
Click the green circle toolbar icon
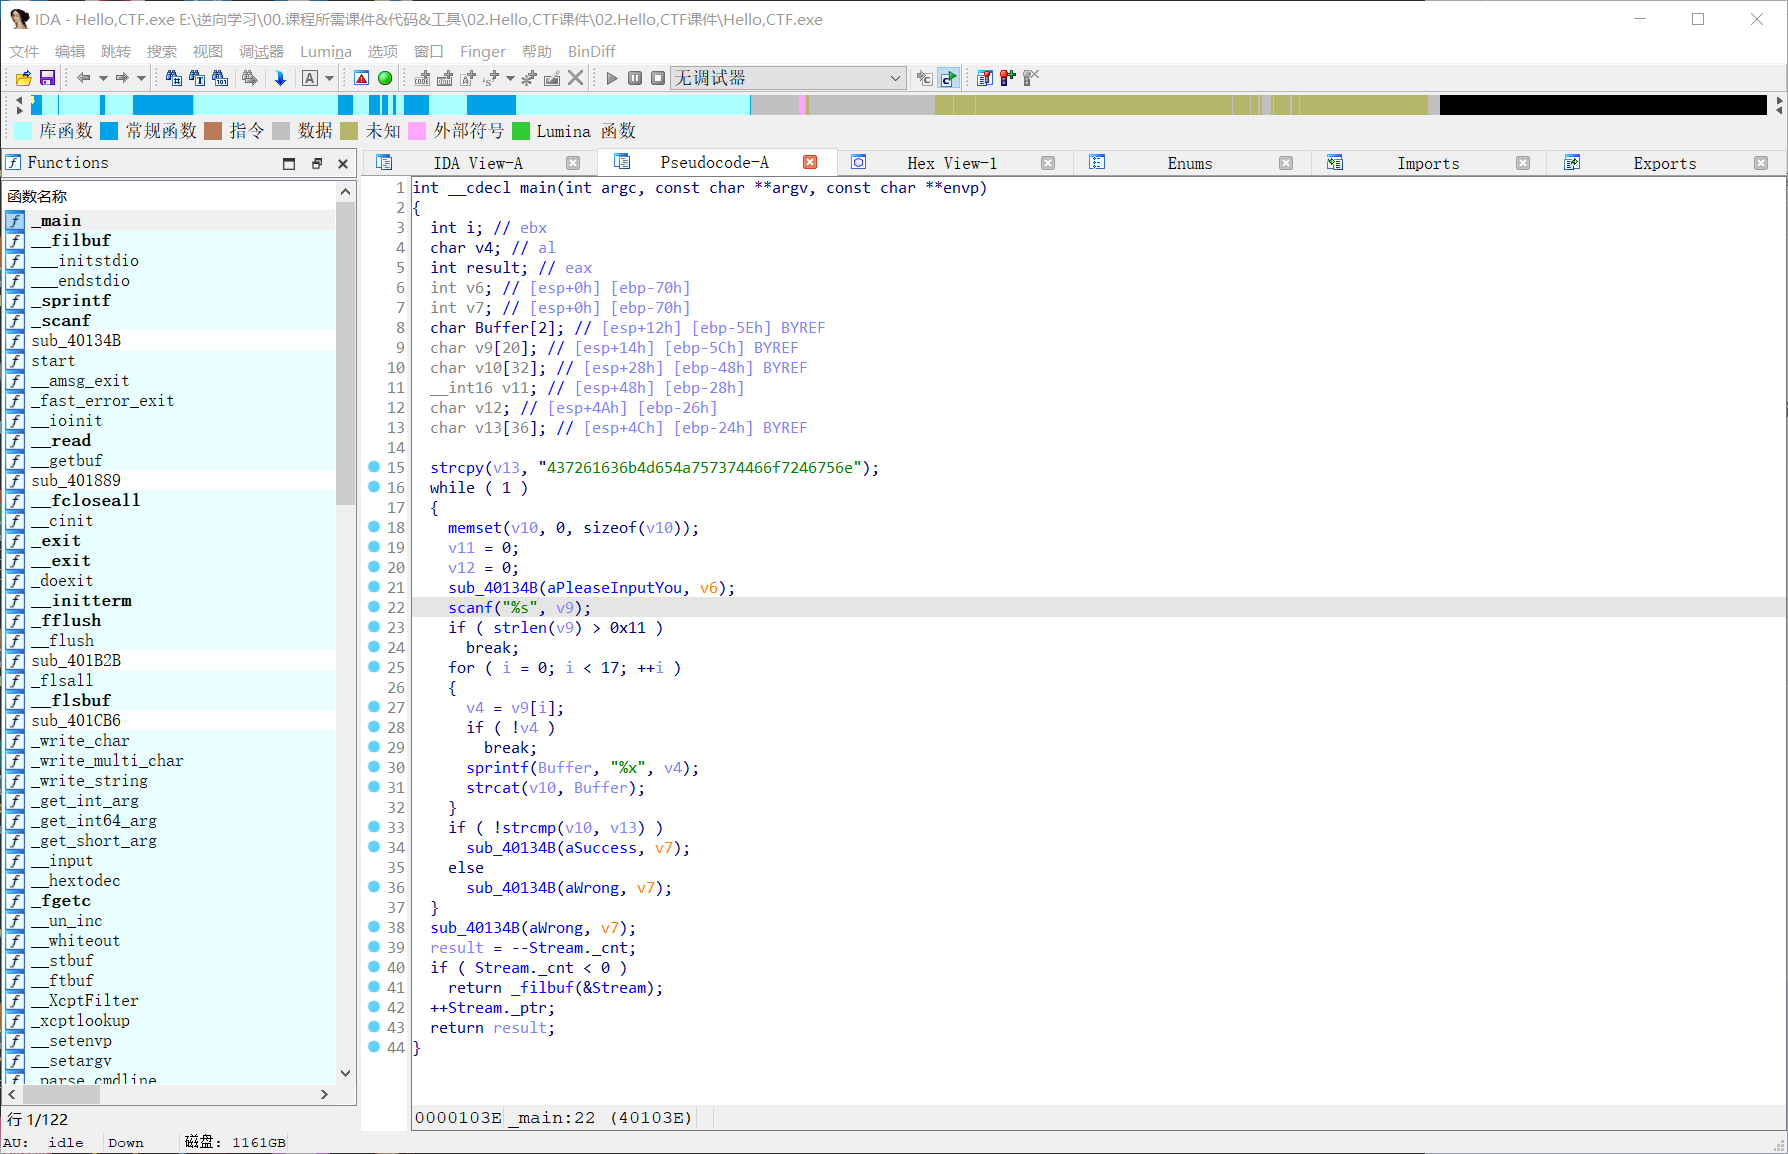385,78
